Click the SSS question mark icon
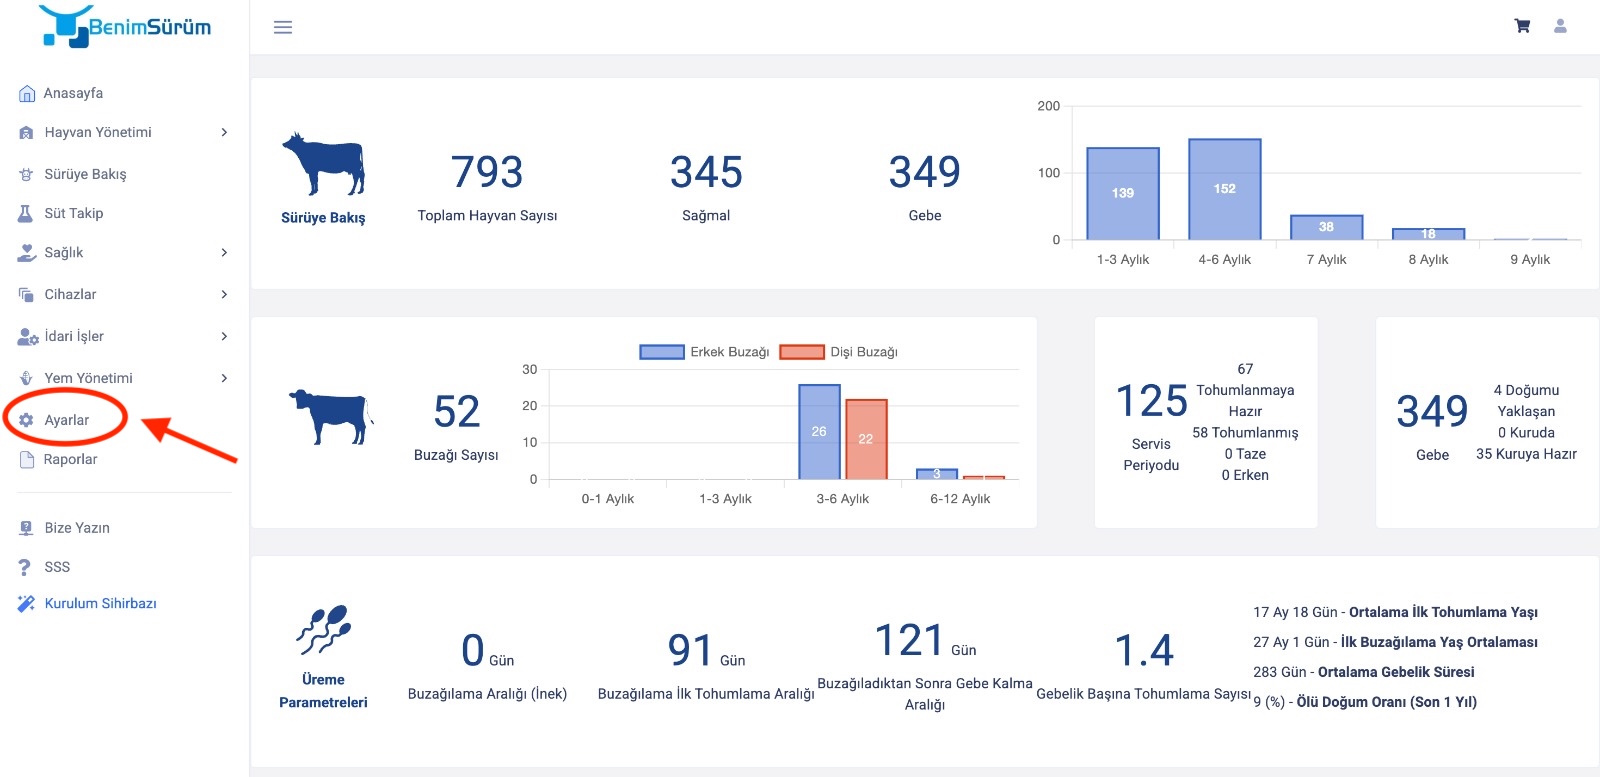 25,567
